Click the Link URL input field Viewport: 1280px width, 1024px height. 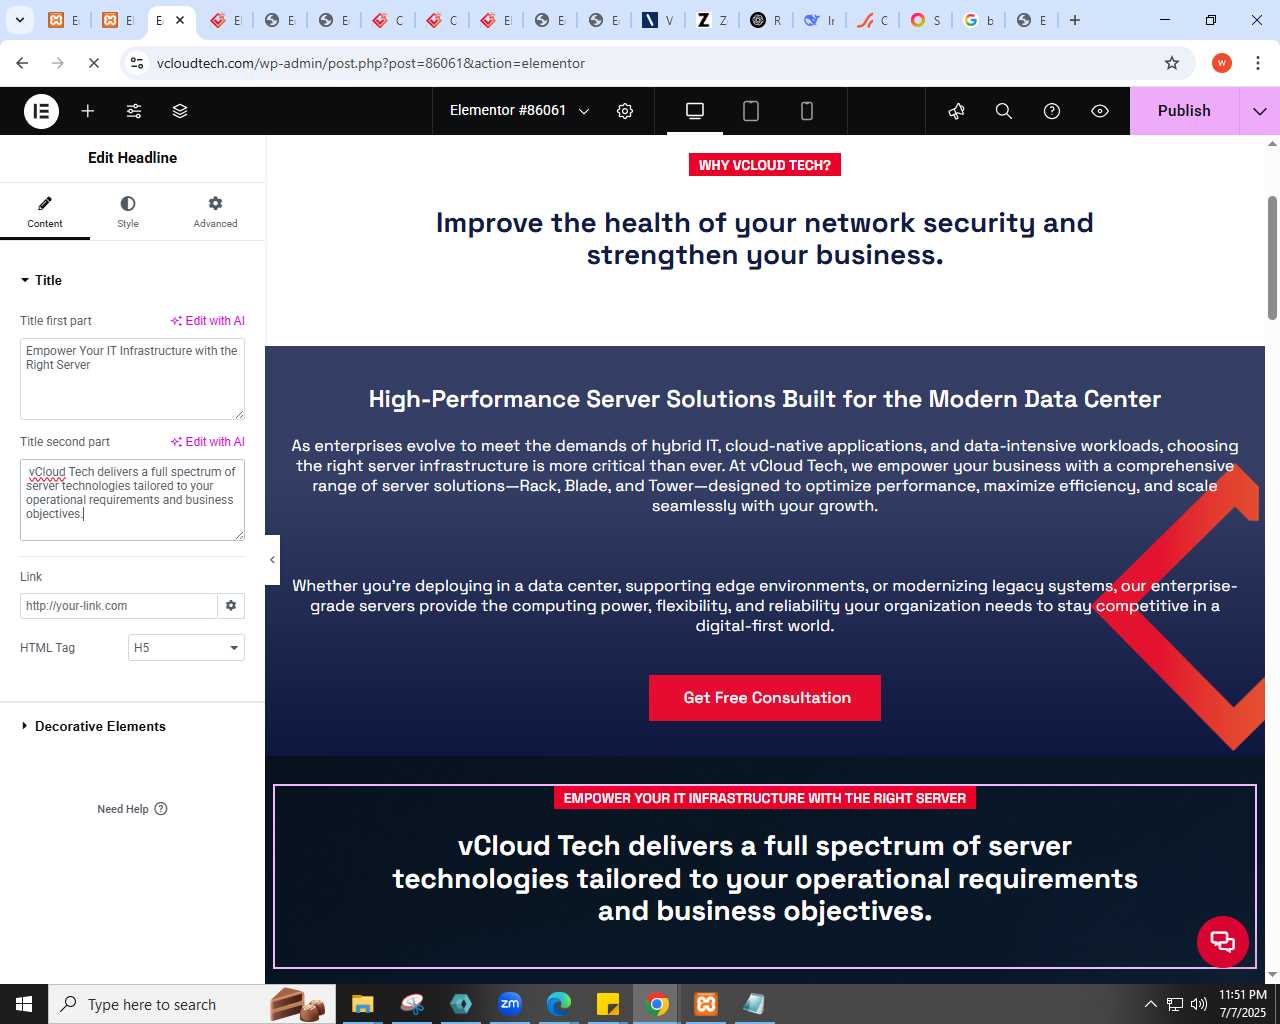click(x=119, y=606)
